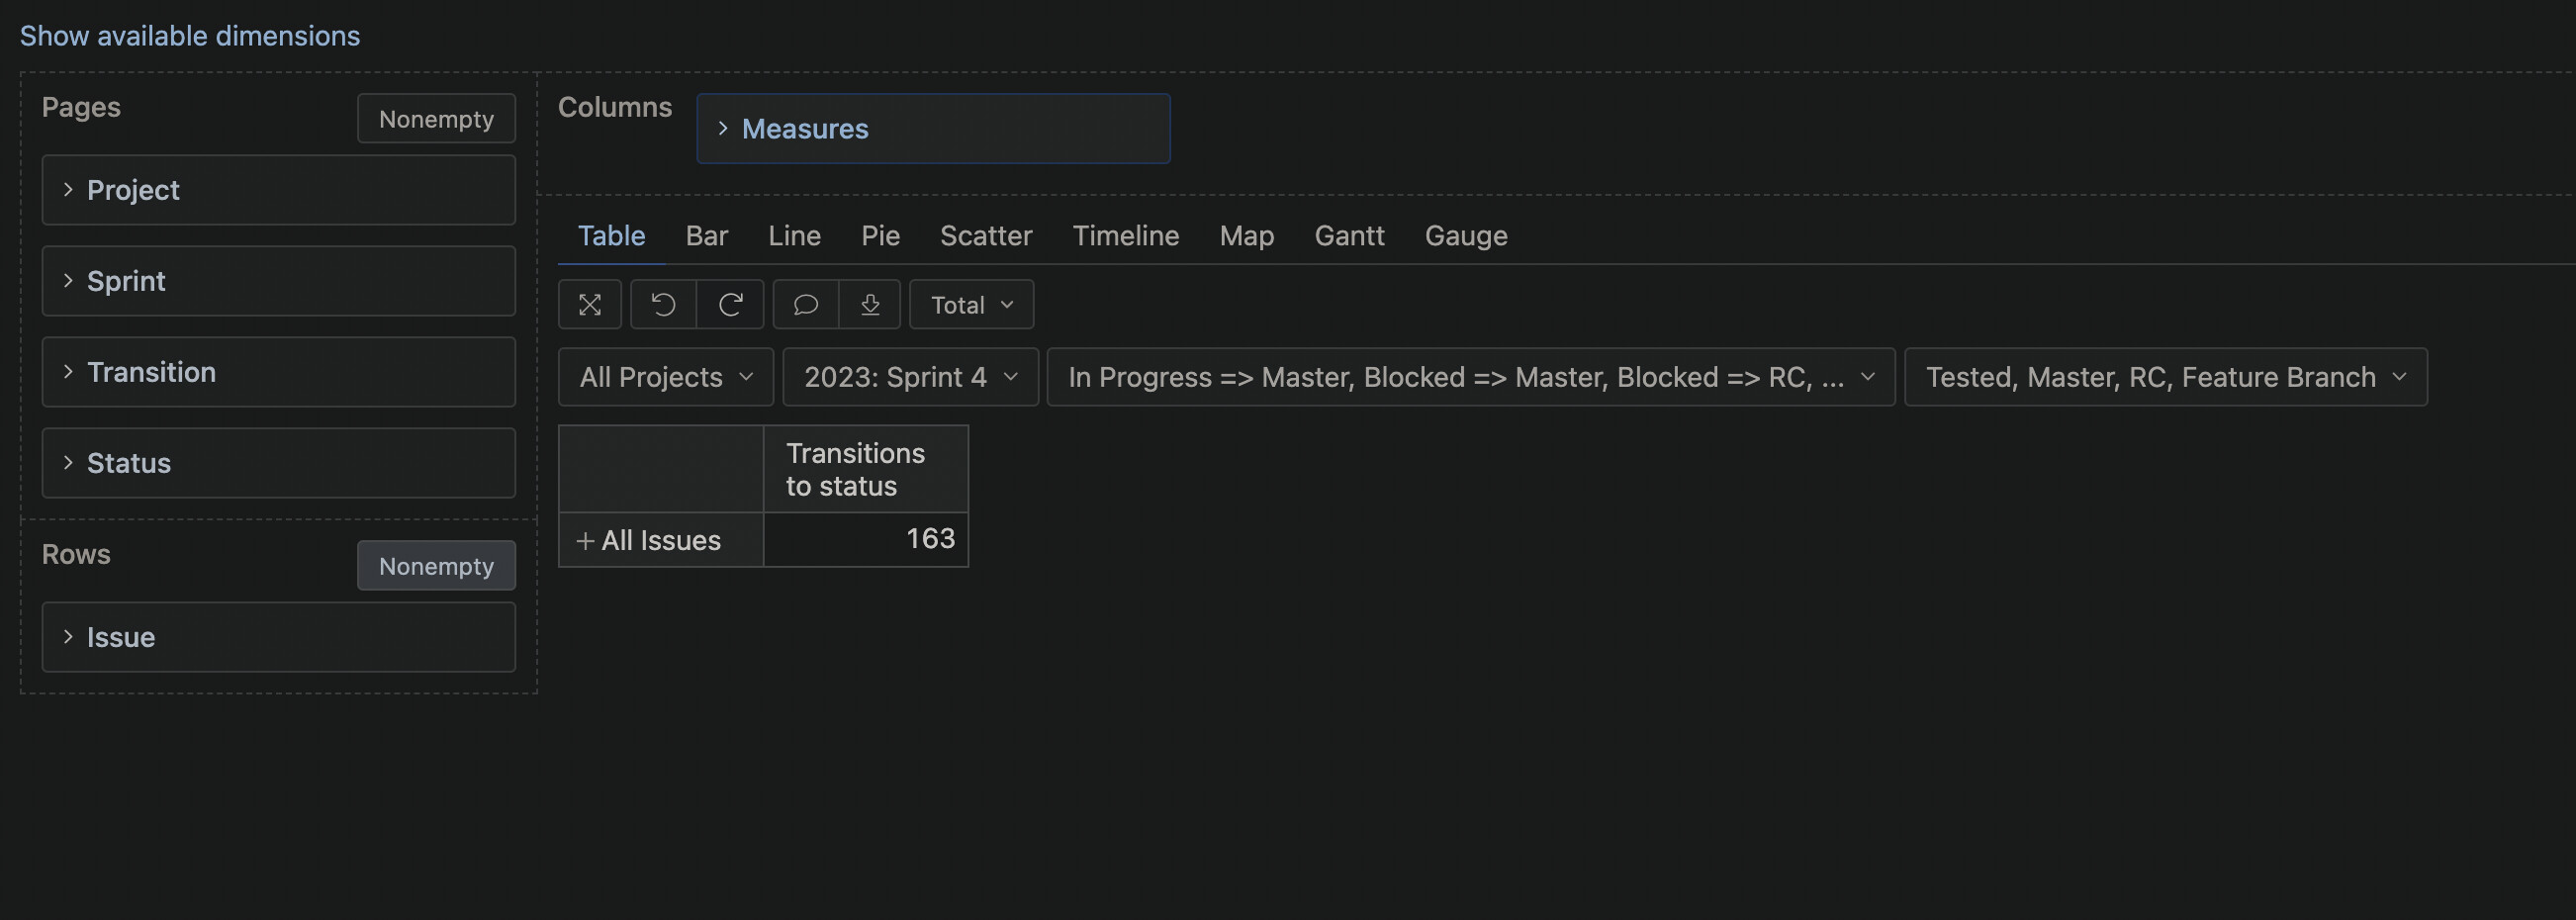The width and height of the screenshot is (2576, 920).
Task: Click the comment bubble icon
Action: (805, 304)
